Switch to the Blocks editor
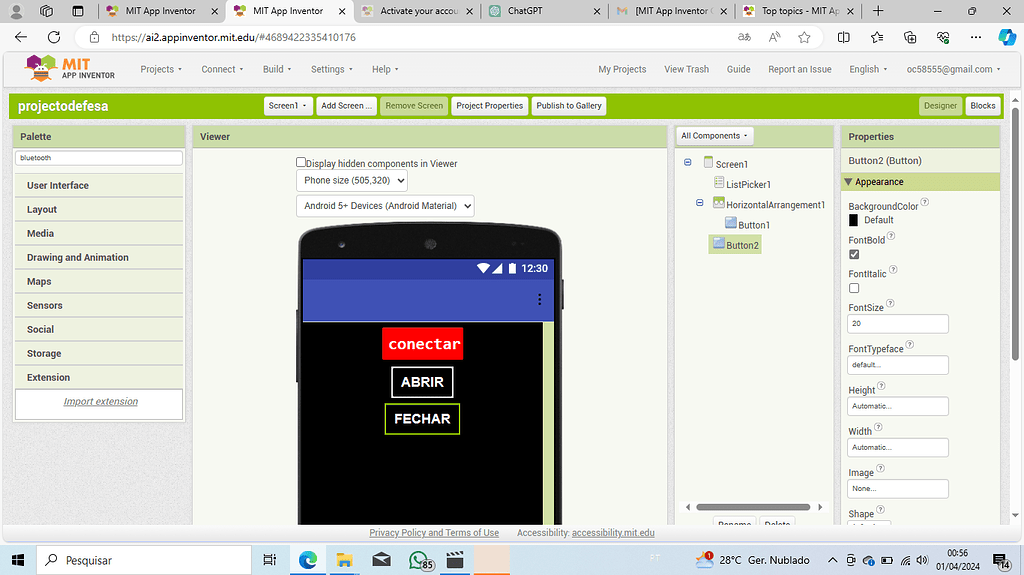1024x575 pixels. 982,106
